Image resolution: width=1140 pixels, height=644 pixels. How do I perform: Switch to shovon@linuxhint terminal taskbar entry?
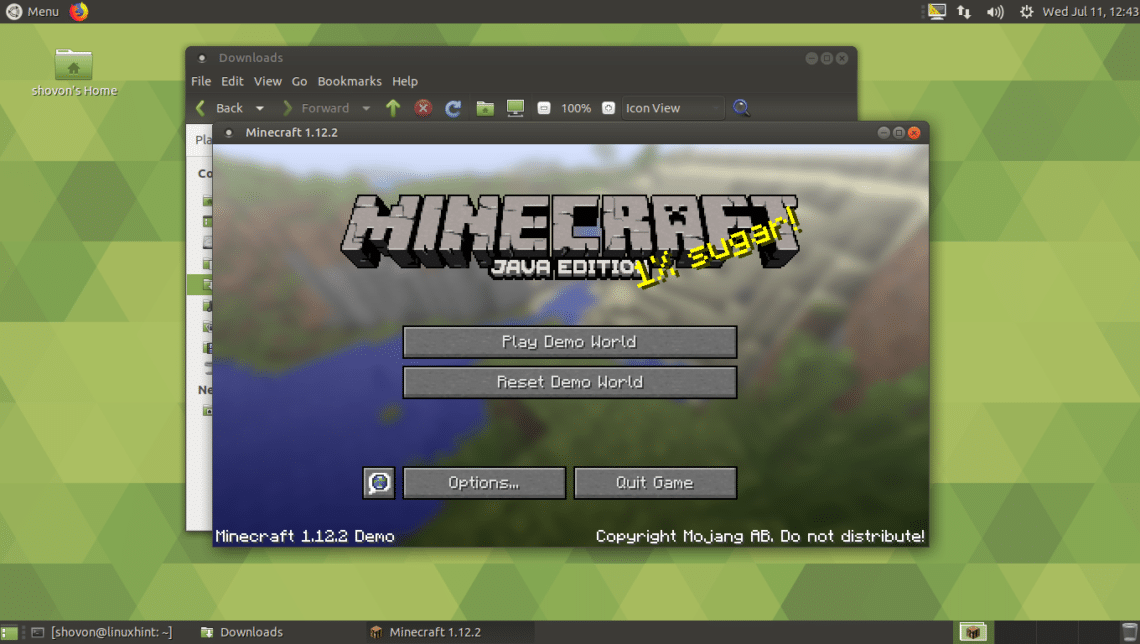102,632
